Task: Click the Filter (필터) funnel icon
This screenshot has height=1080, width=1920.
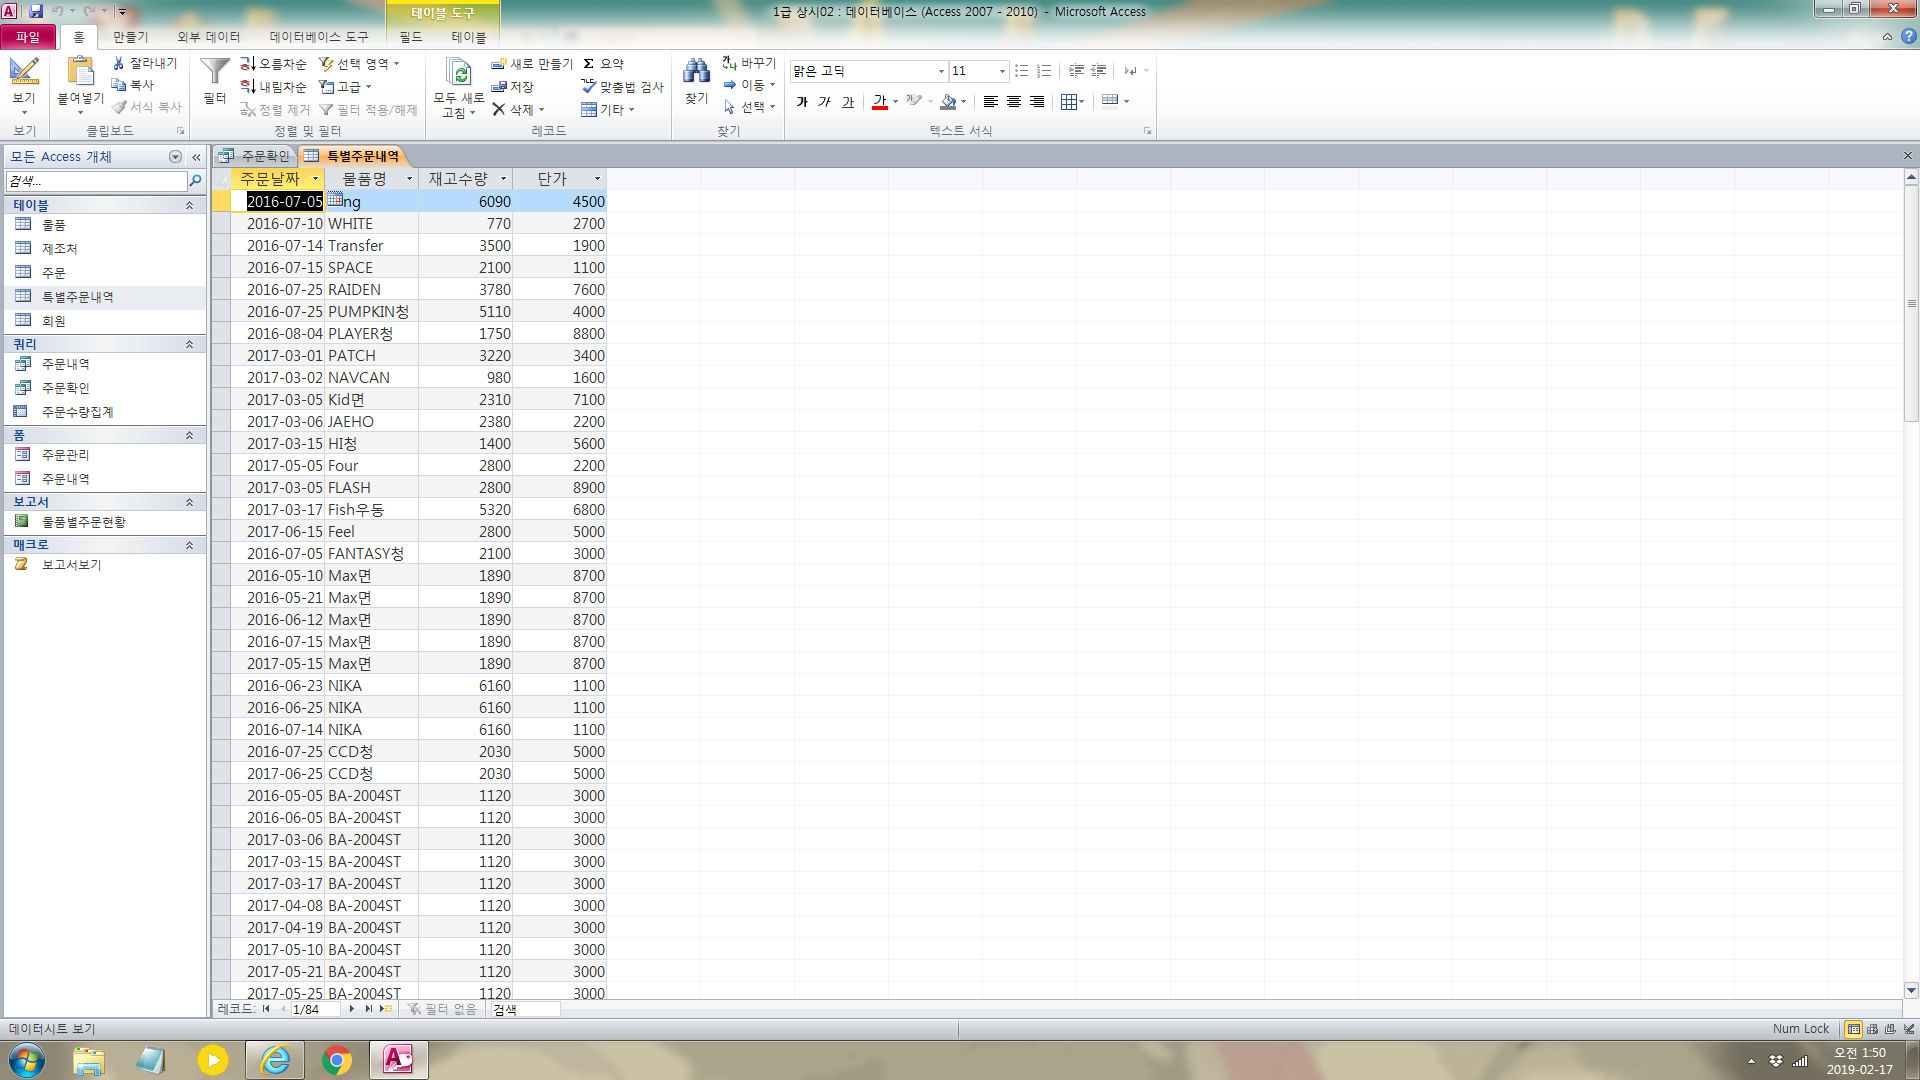Action: coord(214,72)
